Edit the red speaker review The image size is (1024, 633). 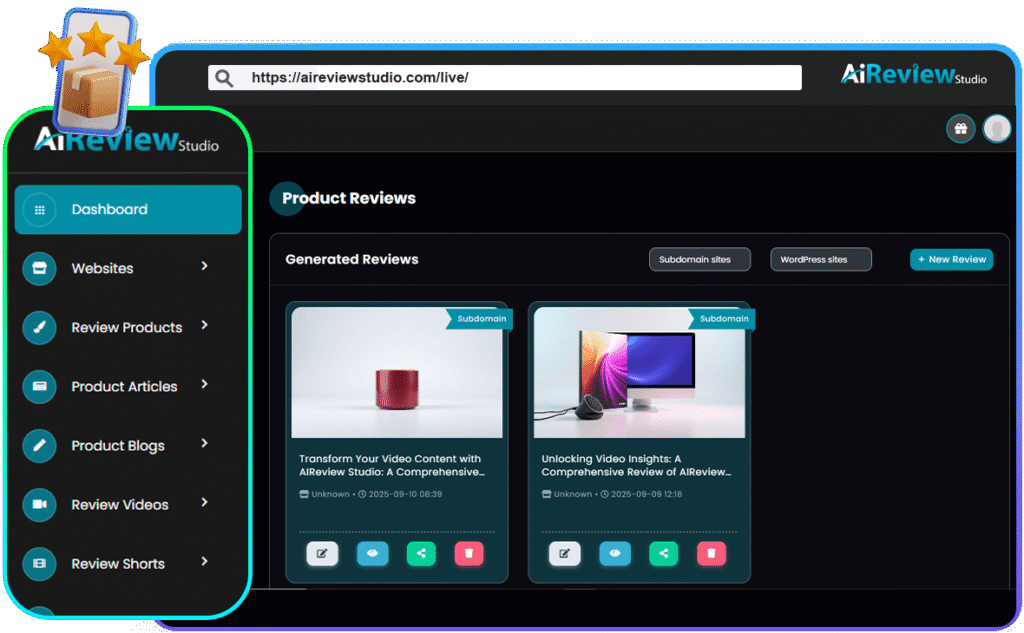[322, 553]
